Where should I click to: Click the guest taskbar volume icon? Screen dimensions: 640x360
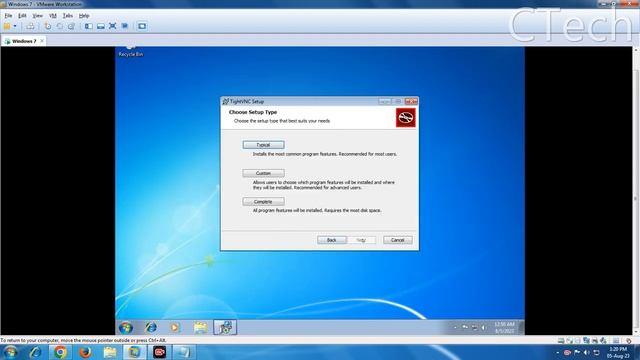[483, 327]
